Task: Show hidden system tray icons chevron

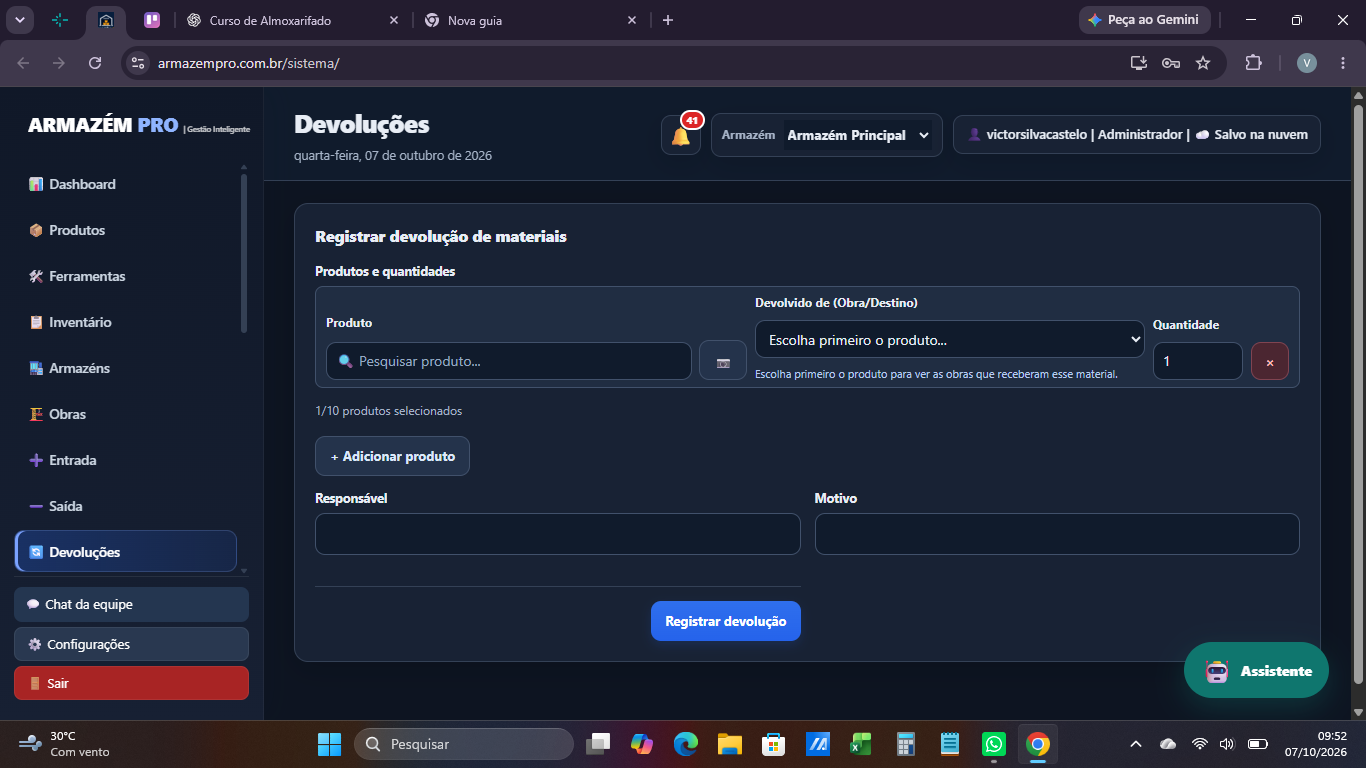Action: tap(1135, 744)
